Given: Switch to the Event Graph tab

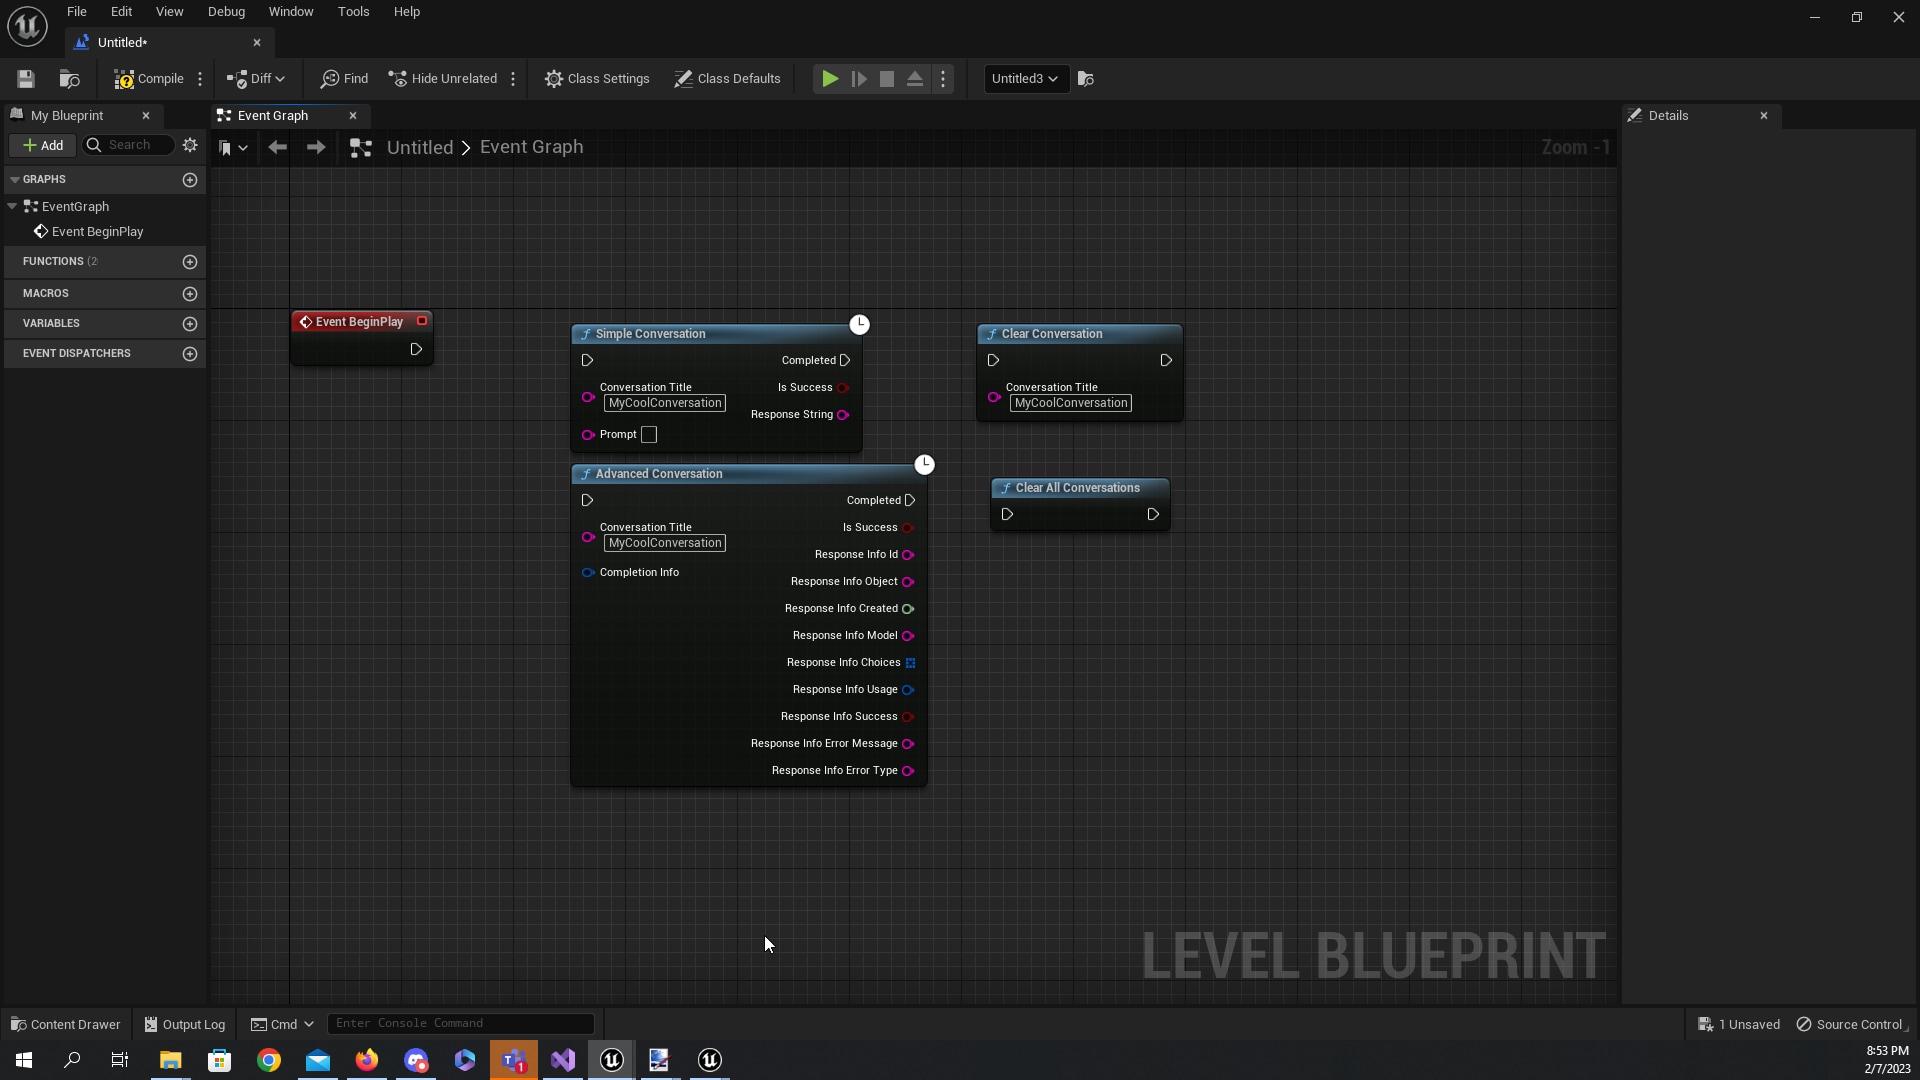Looking at the screenshot, I should pos(272,116).
